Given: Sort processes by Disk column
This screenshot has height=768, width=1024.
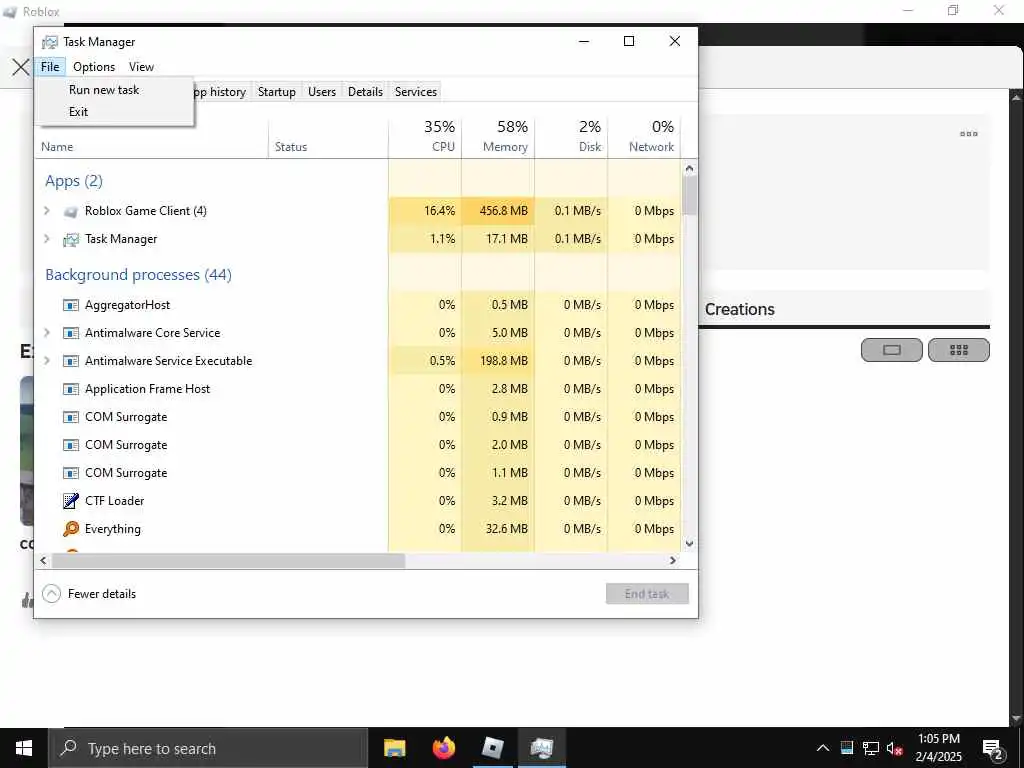Looking at the screenshot, I should (x=571, y=136).
